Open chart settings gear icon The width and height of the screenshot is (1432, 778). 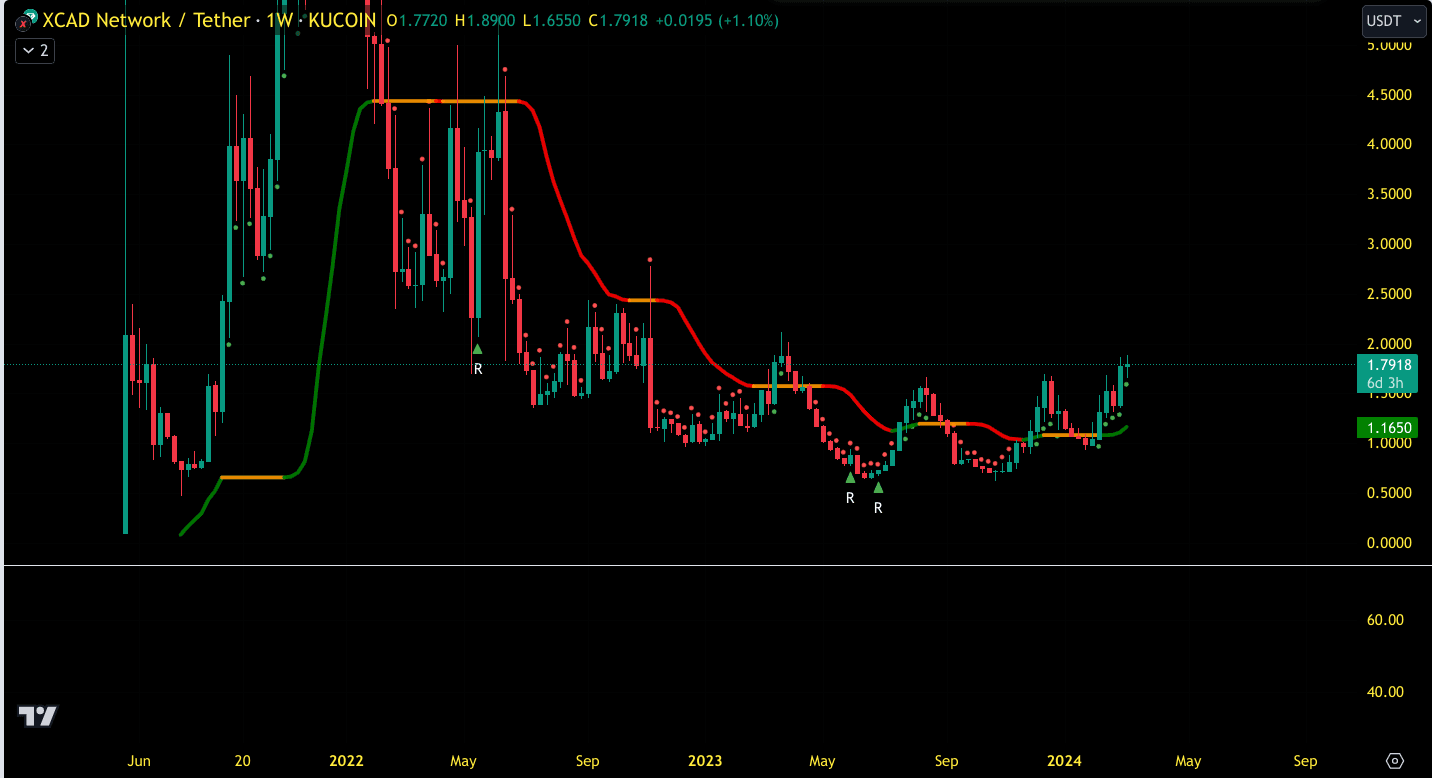[1396, 761]
